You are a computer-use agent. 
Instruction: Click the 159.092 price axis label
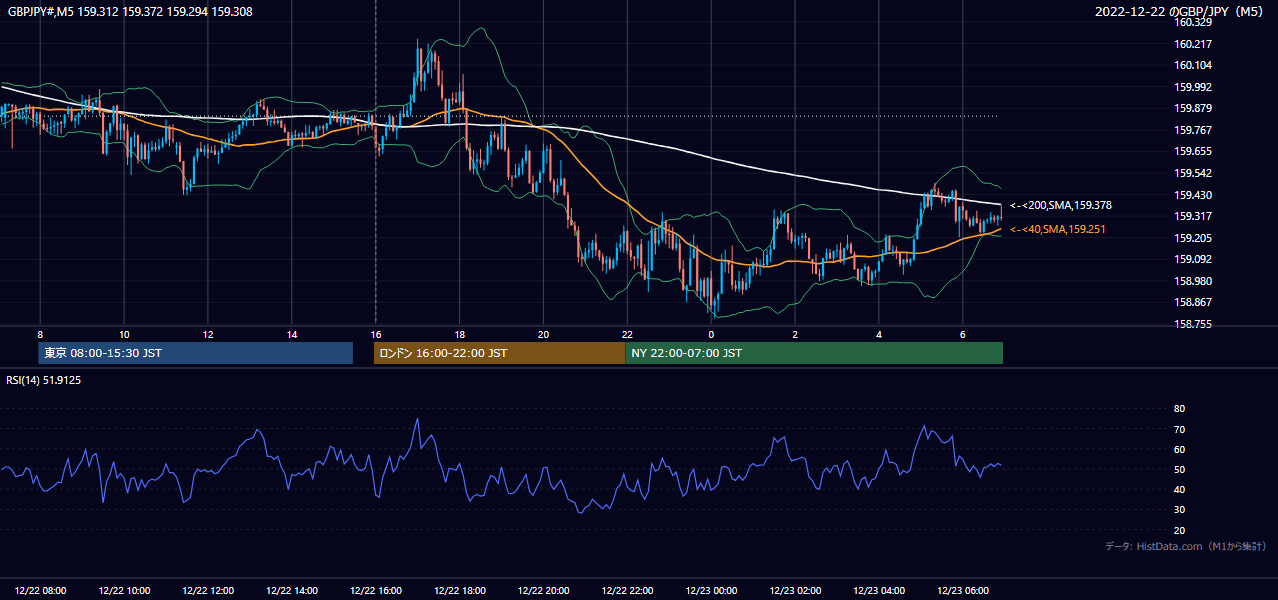[1193, 259]
